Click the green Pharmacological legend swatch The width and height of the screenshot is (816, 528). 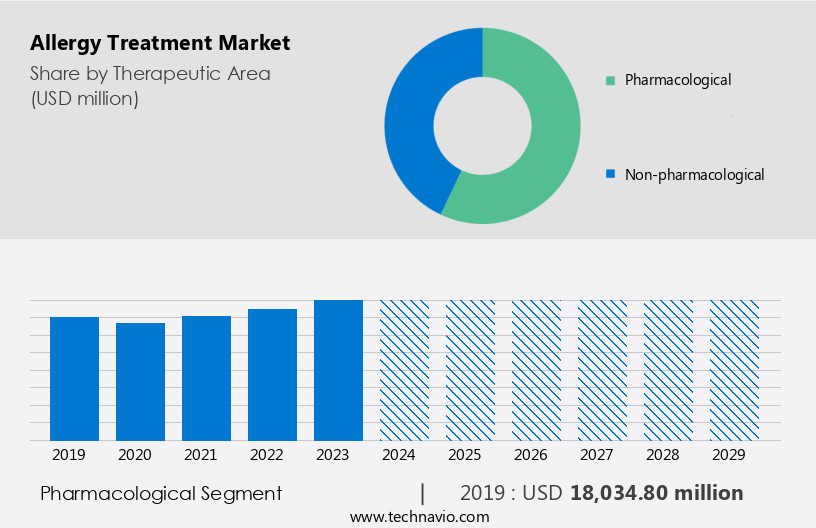[610, 80]
